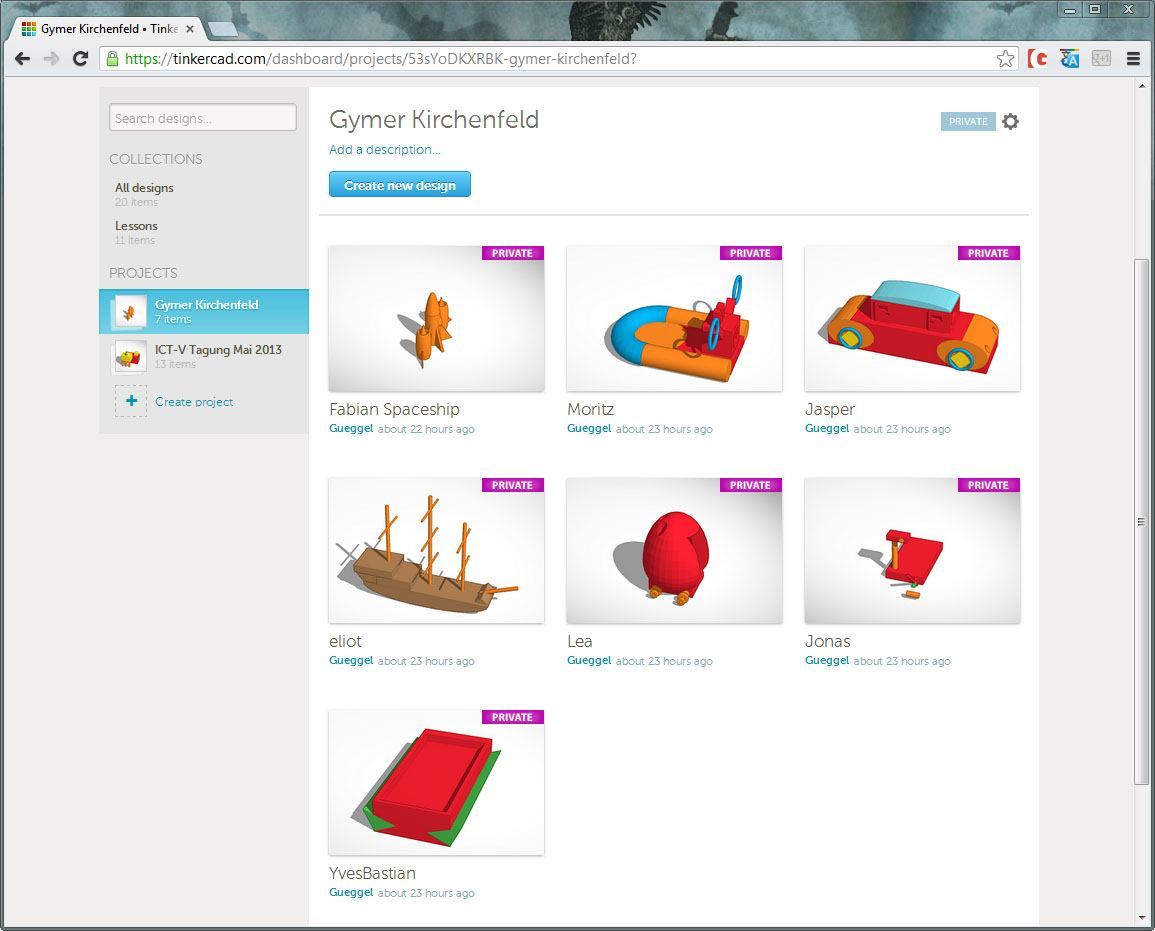Screen dimensions: 1155x931
Task: Toggle the project PRIVATE badge in header
Action: point(968,122)
